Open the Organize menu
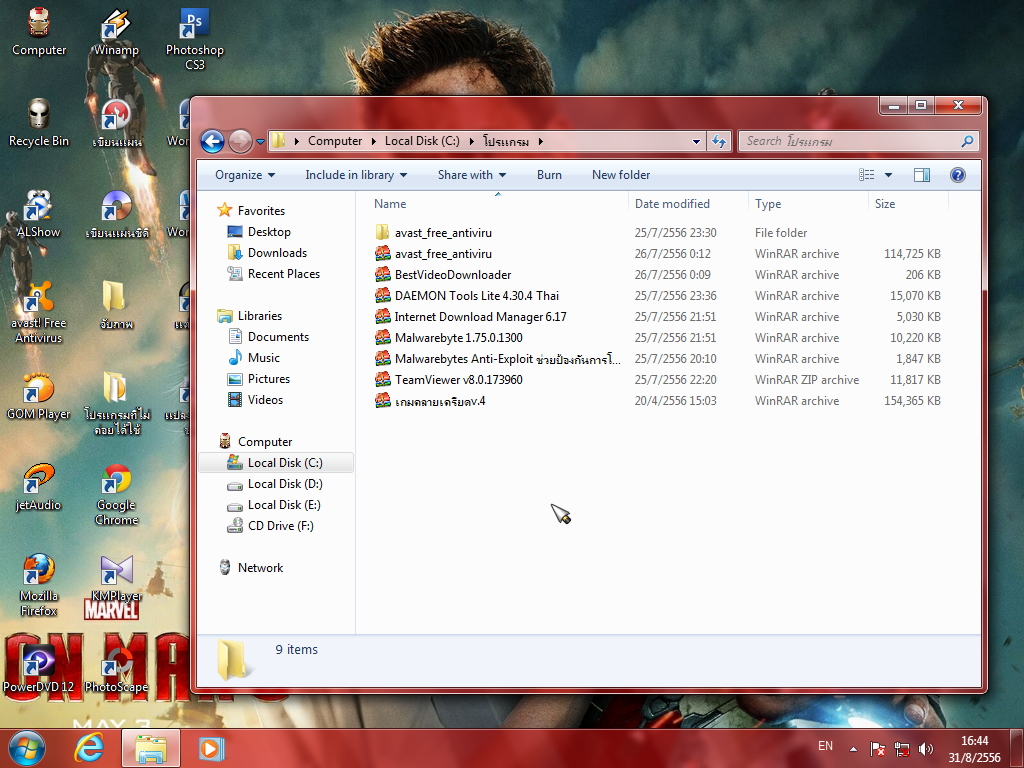Viewport: 1024px width, 768px height. (245, 175)
